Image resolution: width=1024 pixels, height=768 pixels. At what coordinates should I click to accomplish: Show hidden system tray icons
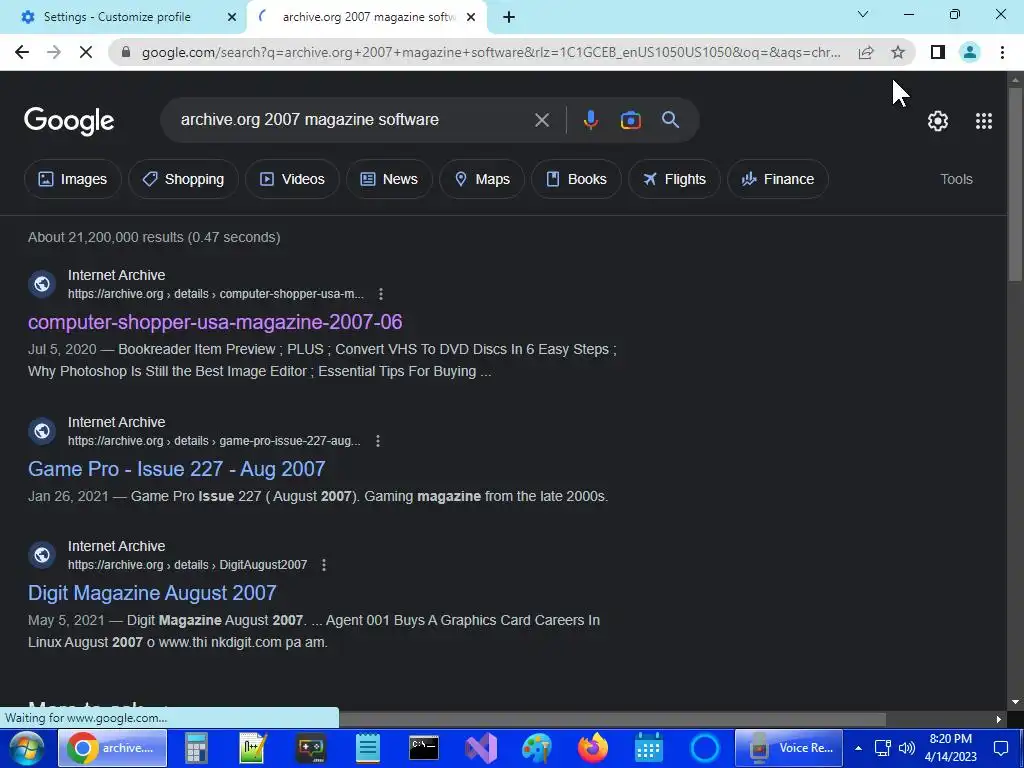tap(858, 748)
